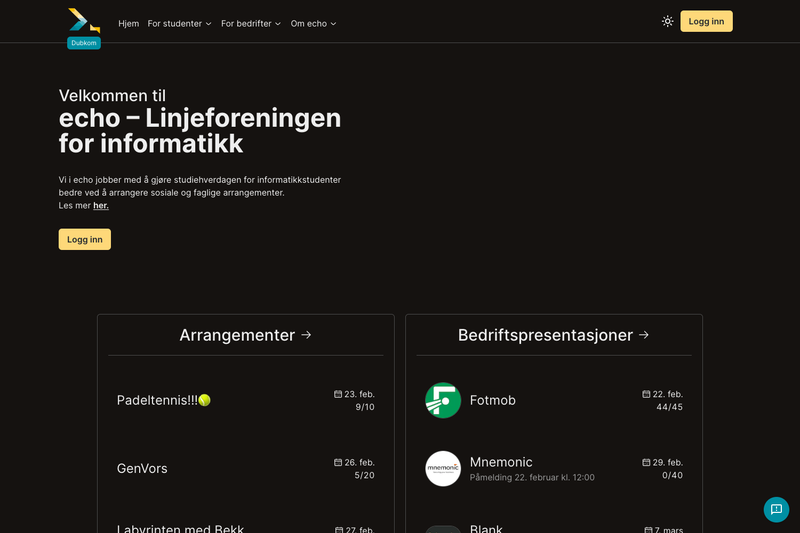800x533 pixels.
Task: Click calendar icon beside 26. feb.
Action: coord(338,462)
